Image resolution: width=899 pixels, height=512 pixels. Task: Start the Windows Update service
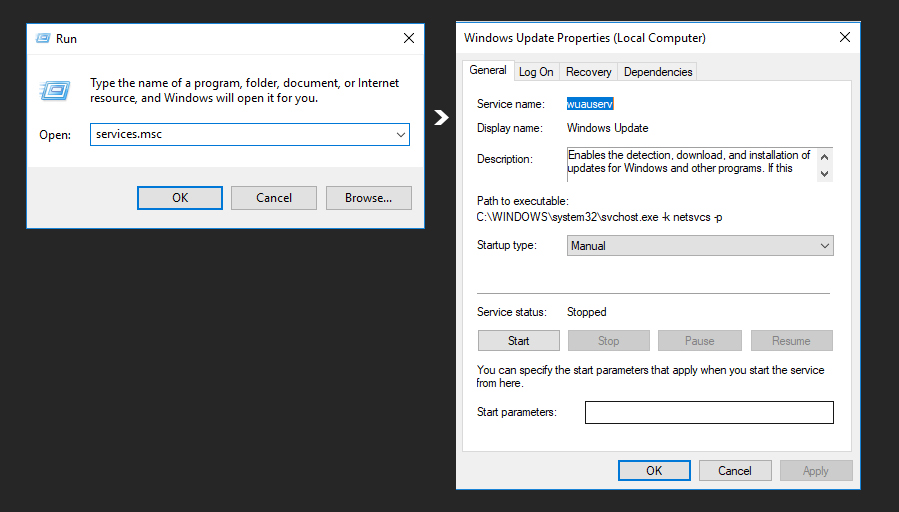[x=518, y=341]
